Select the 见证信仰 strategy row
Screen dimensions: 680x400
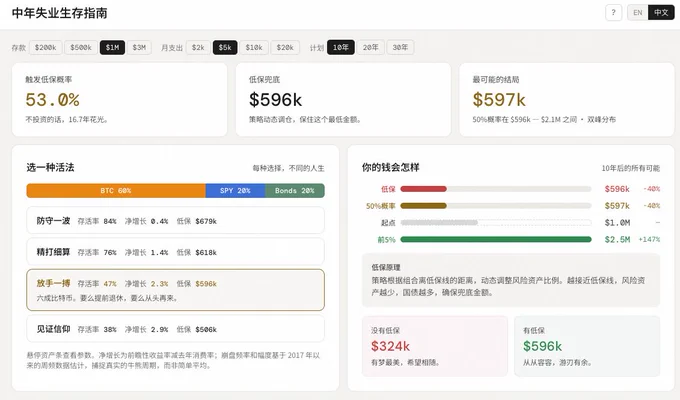175,329
